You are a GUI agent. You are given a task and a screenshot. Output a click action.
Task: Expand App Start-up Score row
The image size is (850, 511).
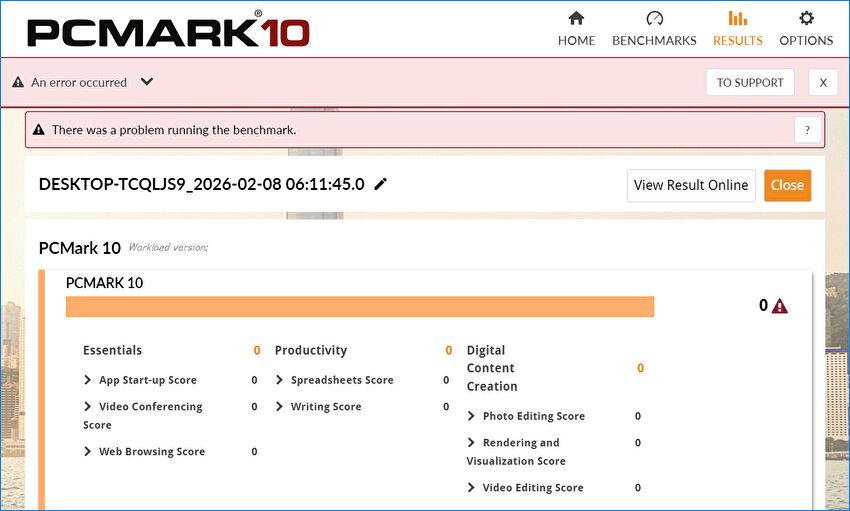[x=89, y=380]
